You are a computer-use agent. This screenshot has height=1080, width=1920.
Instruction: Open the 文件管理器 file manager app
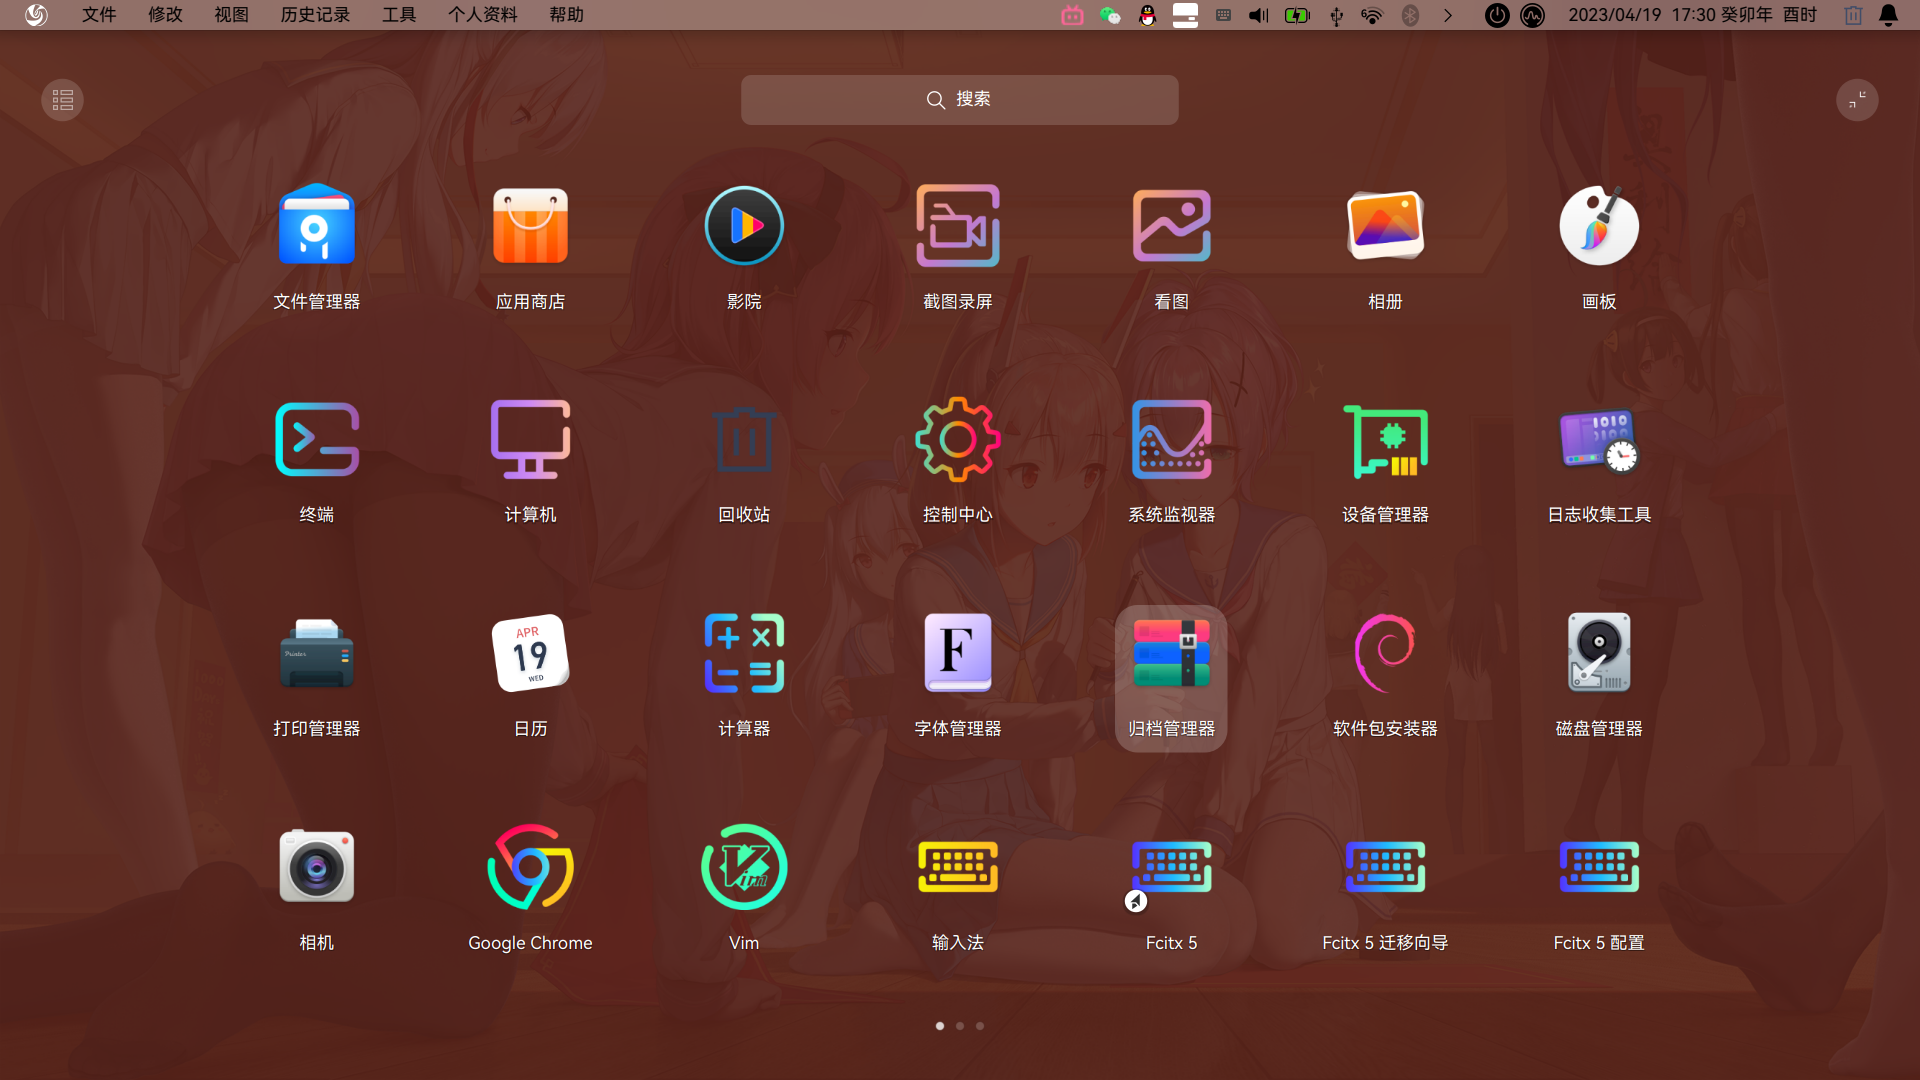click(316, 226)
